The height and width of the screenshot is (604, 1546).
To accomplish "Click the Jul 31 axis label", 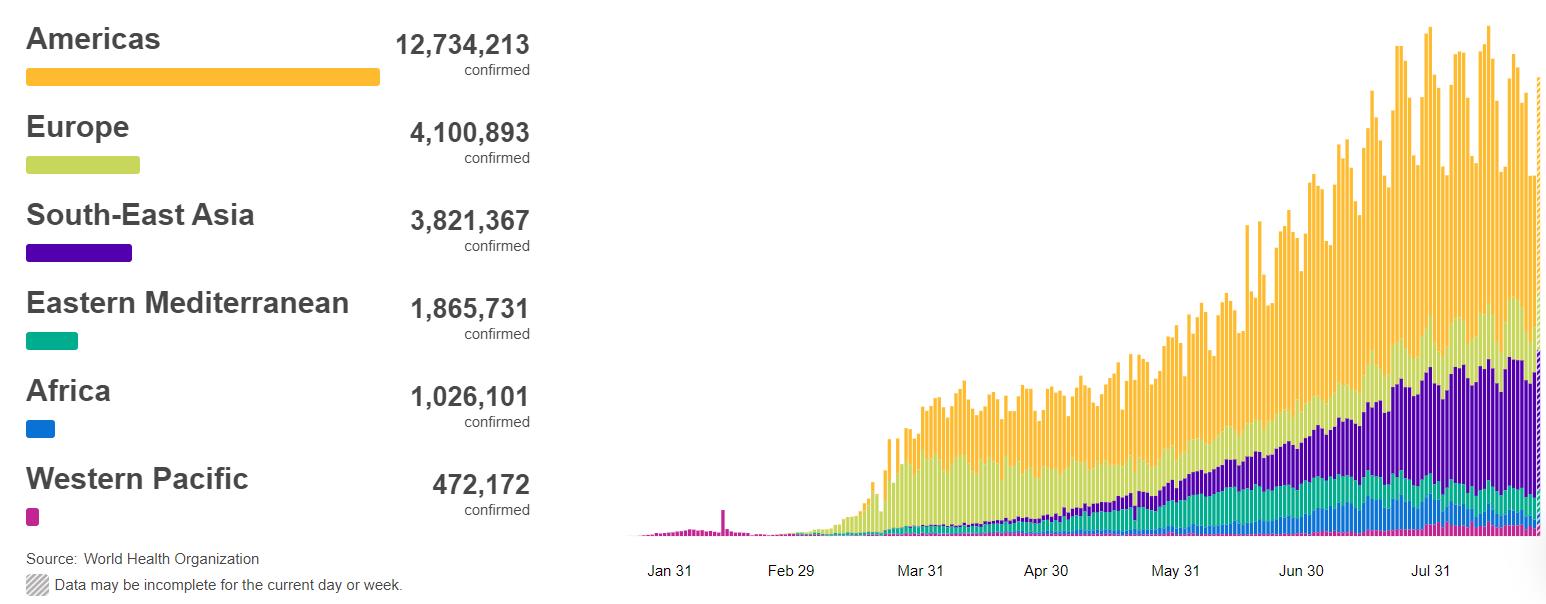I will tap(1430, 571).
